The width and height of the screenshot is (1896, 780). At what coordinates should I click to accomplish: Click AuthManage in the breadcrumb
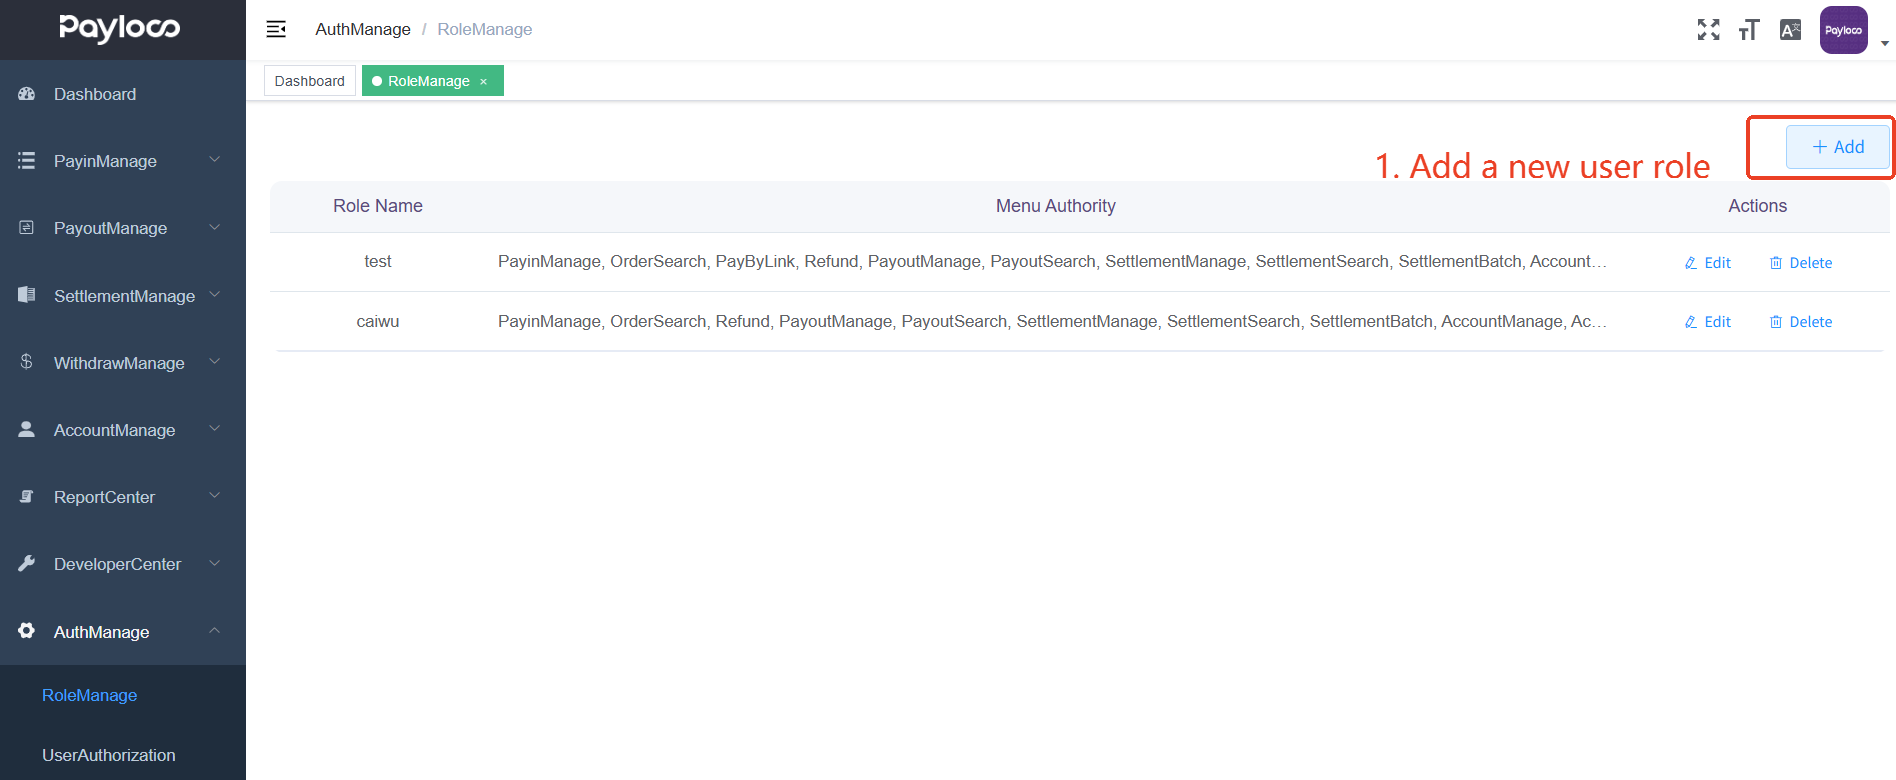(362, 29)
